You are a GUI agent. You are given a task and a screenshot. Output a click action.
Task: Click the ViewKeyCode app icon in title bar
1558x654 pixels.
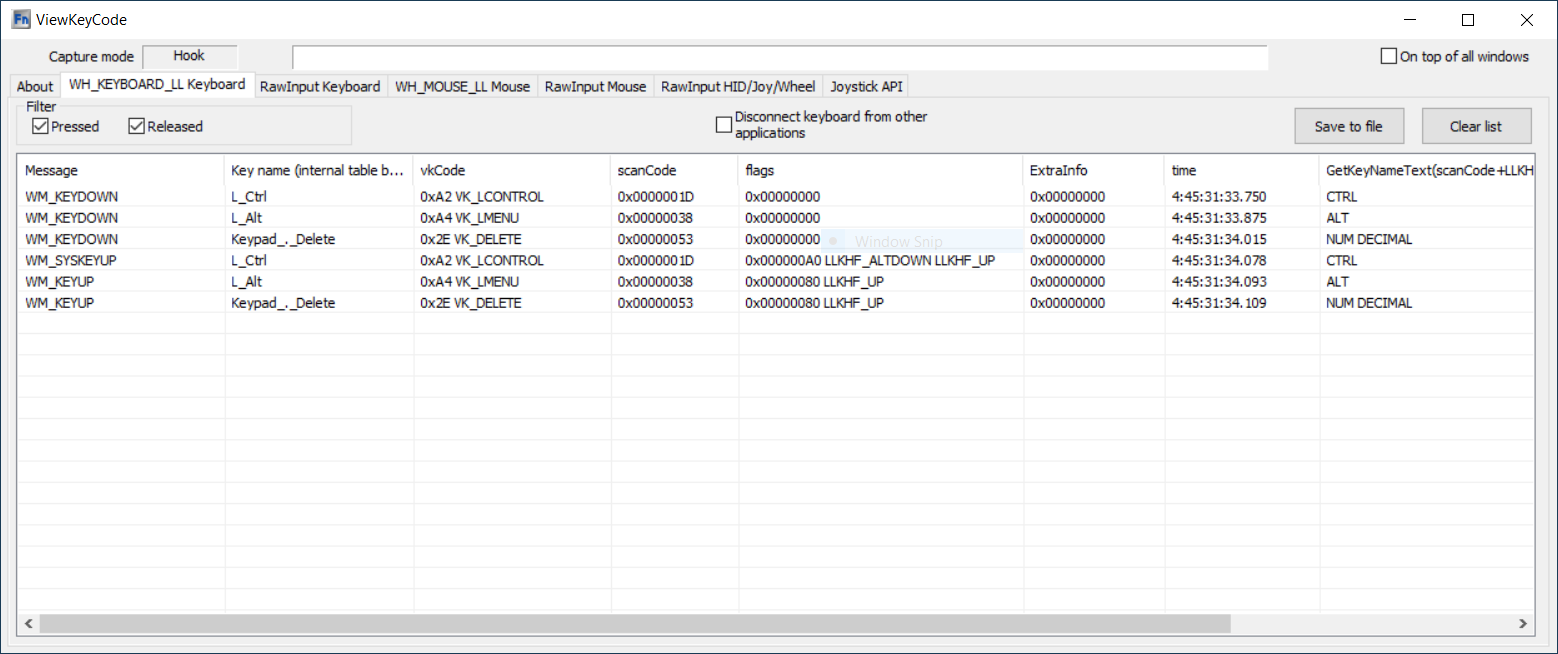(20, 20)
